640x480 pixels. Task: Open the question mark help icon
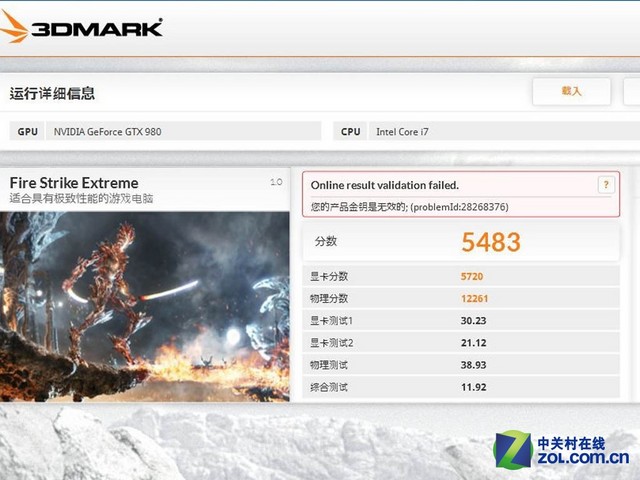[606, 185]
